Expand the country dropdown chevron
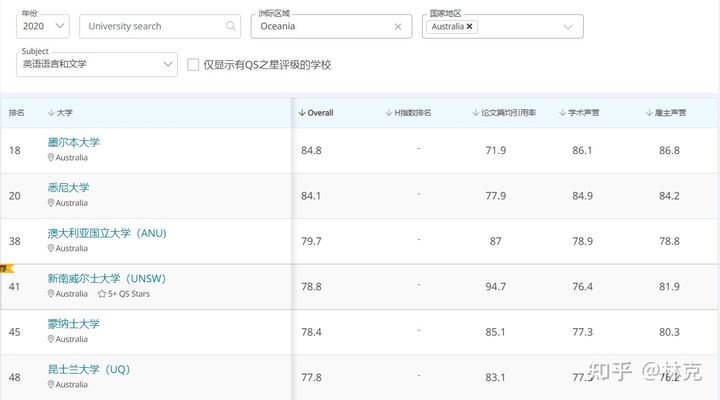This screenshot has height=400, width=720. tap(568, 27)
